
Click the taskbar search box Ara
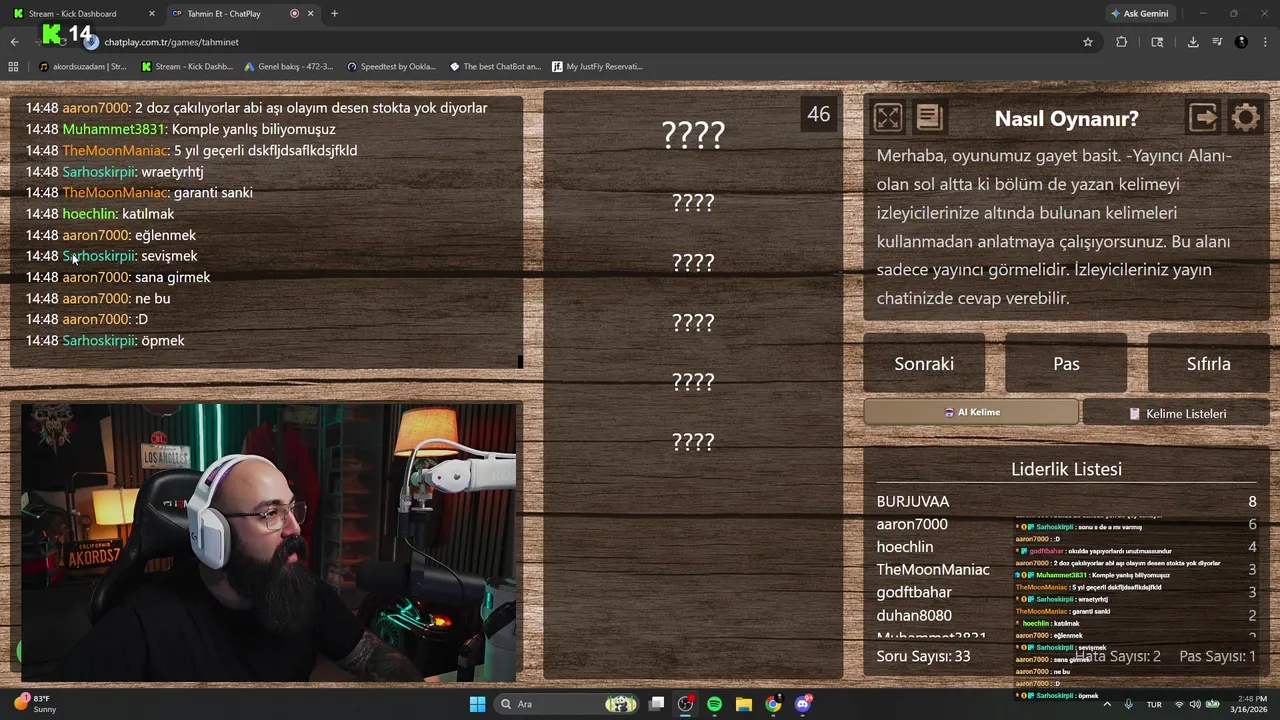(x=569, y=704)
